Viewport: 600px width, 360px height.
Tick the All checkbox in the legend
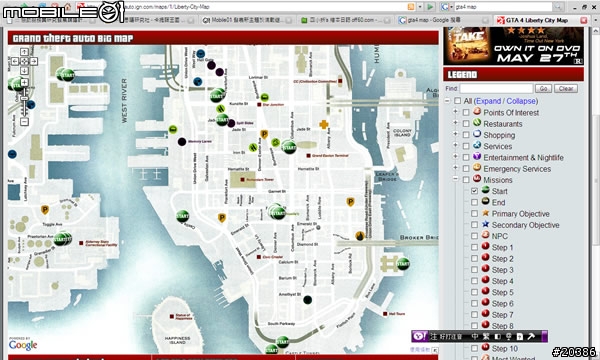(457, 101)
